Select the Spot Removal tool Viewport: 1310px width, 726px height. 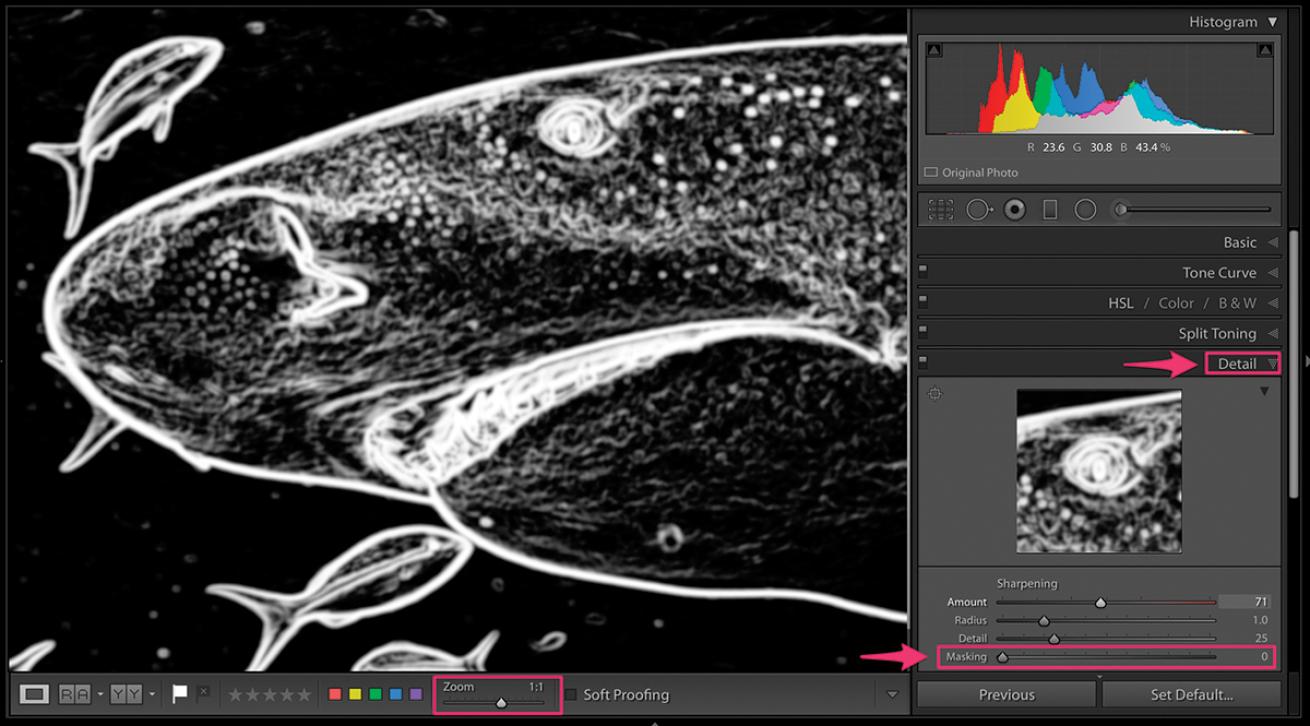pos(977,210)
